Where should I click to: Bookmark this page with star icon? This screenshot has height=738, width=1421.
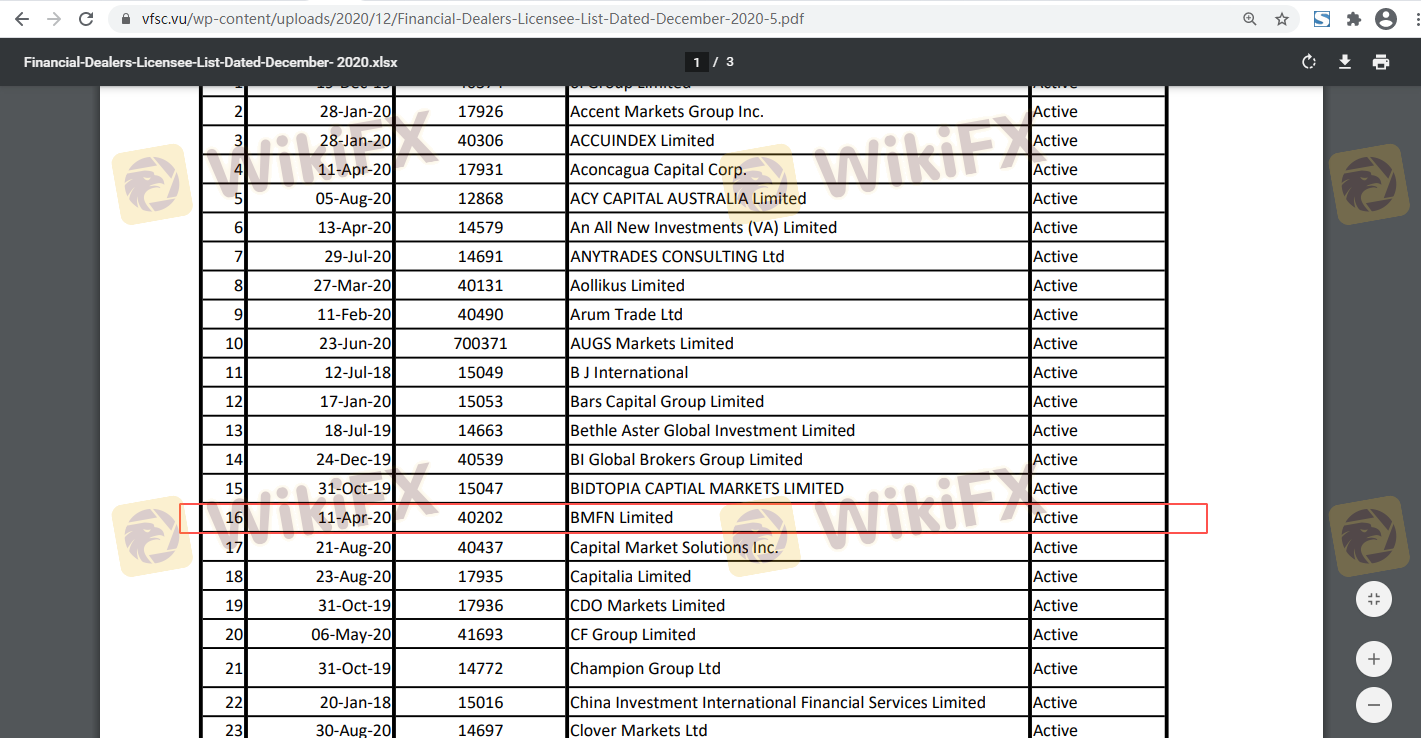pyautogui.click(x=1282, y=19)
